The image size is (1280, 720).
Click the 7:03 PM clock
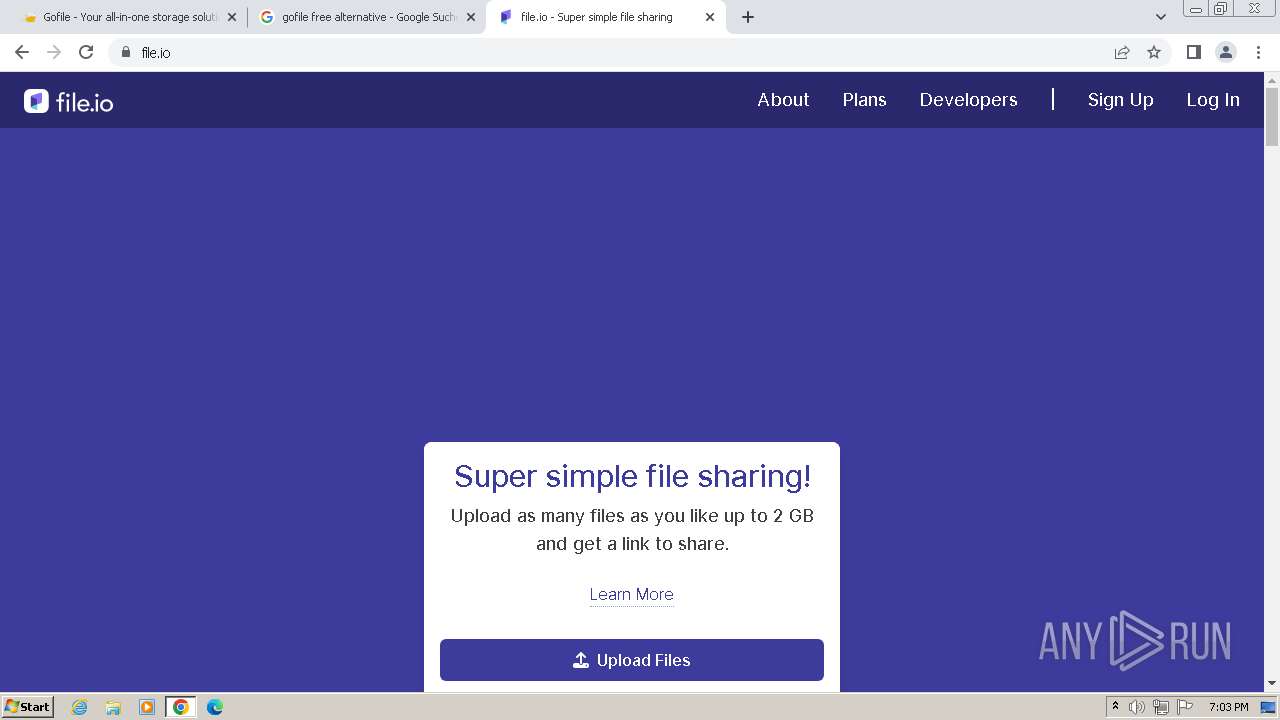coord(1229,707)
